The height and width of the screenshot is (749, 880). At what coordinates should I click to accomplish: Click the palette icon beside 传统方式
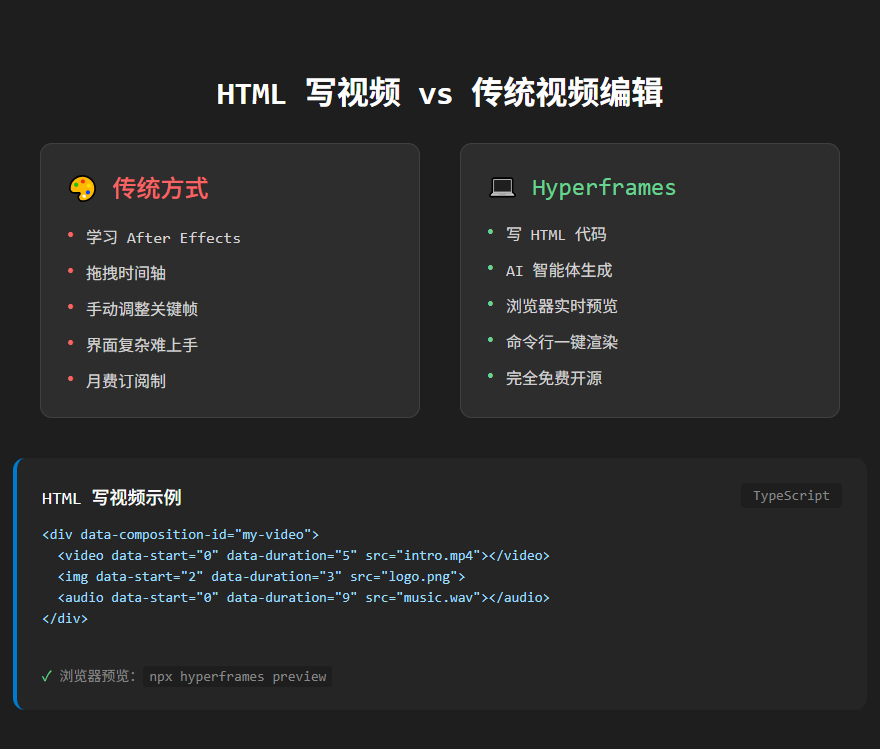tap(80, 187)
